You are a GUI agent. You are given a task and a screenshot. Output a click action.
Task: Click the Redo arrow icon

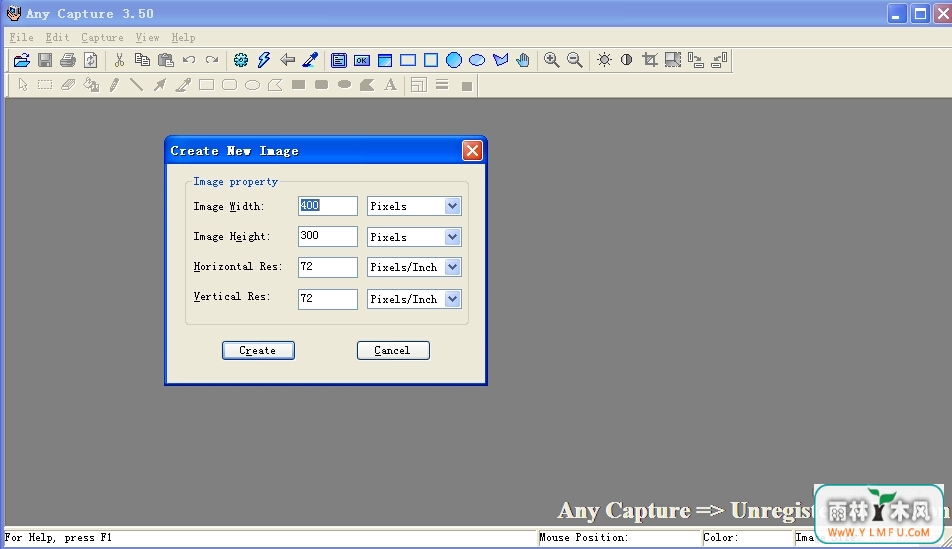[212, 60]
